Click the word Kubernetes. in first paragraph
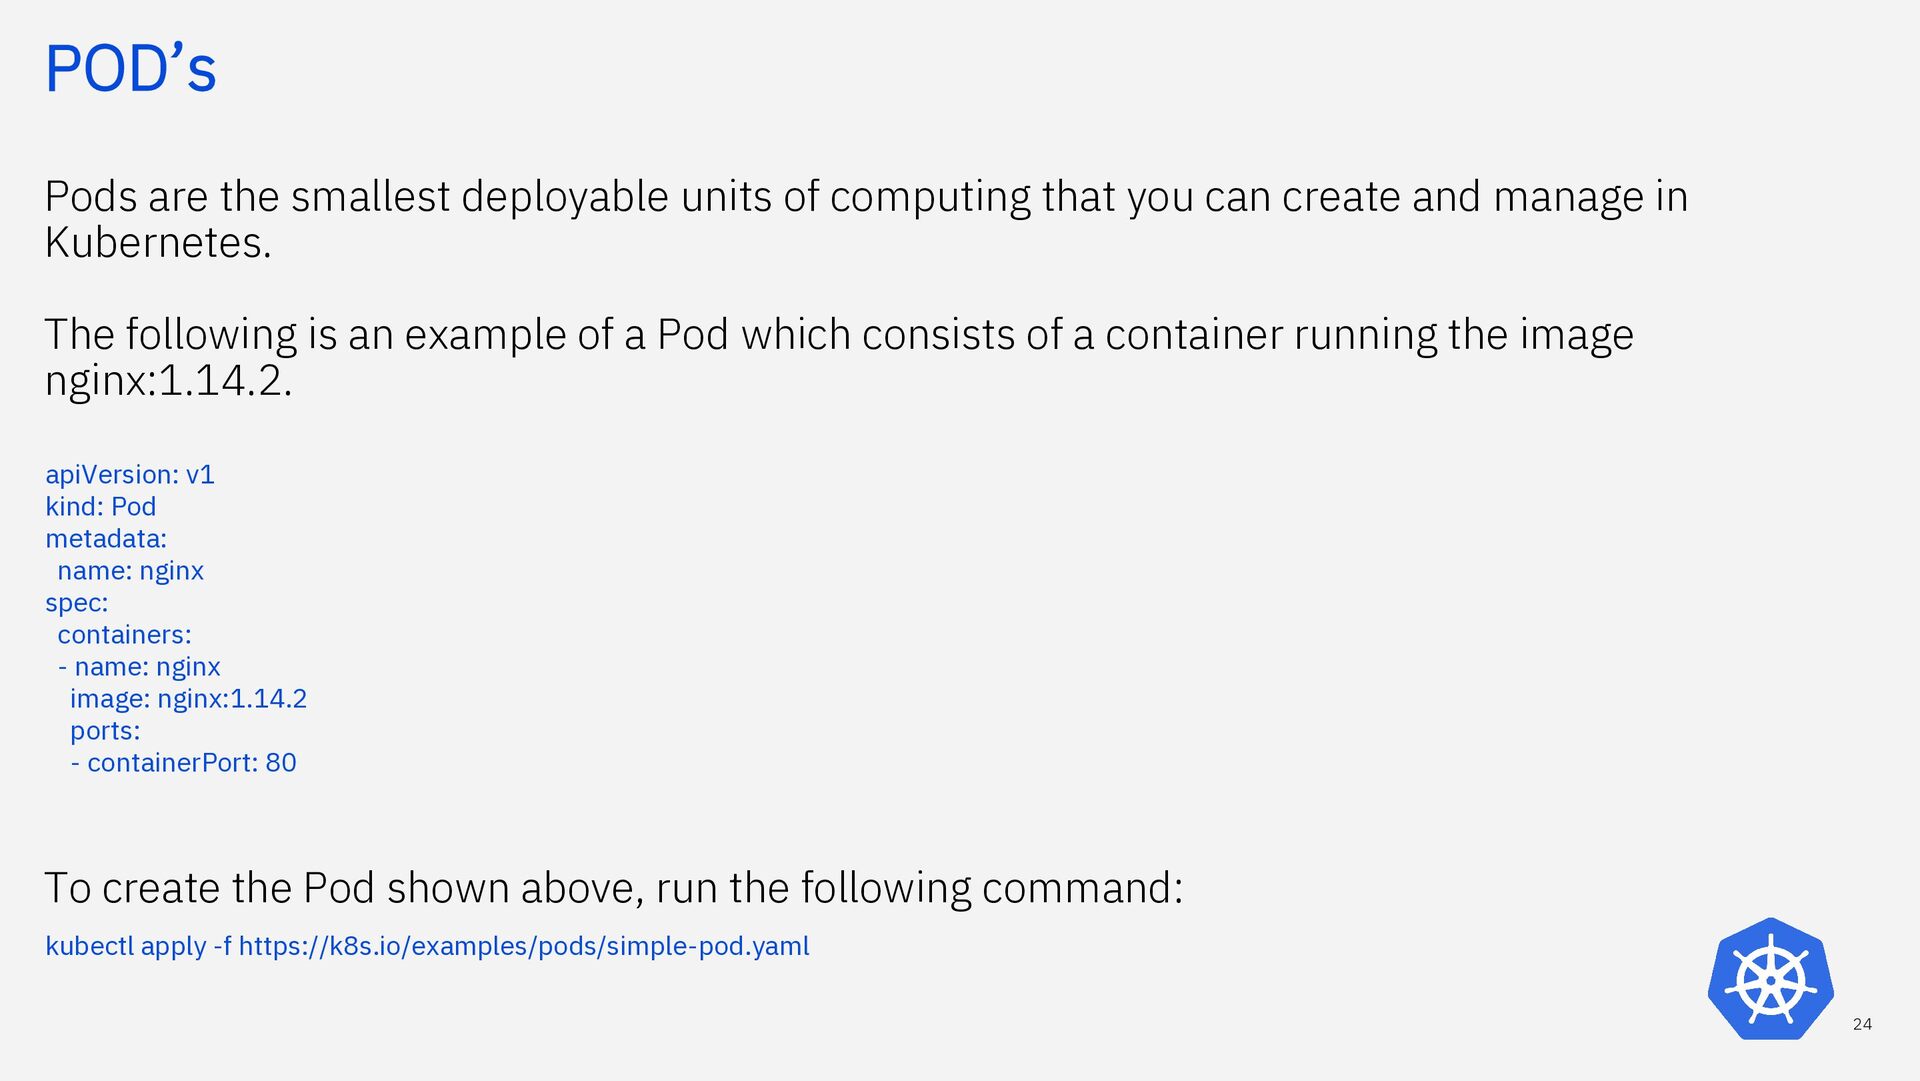 pos(158,243)
